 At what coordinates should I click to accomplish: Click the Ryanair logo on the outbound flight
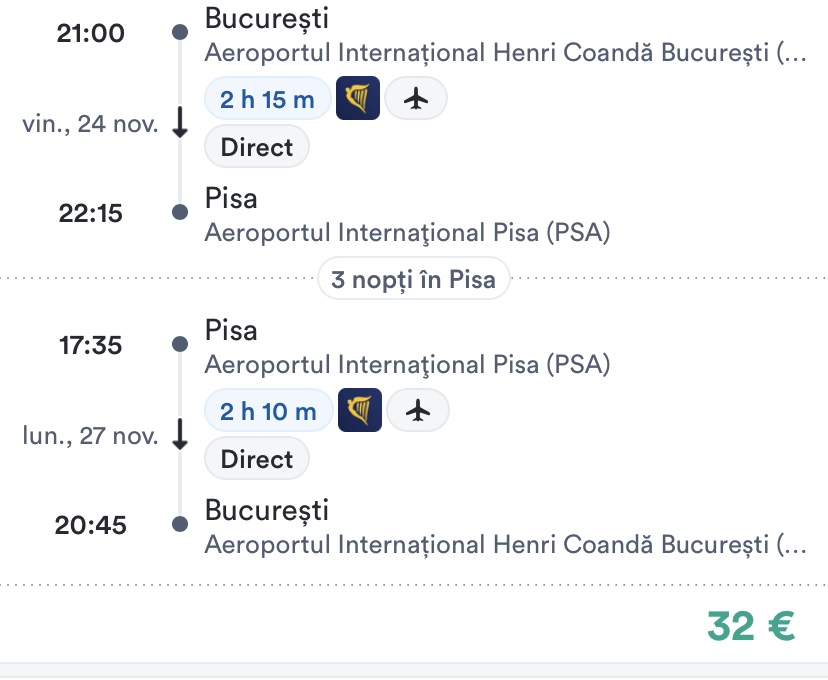click(357, 99)
